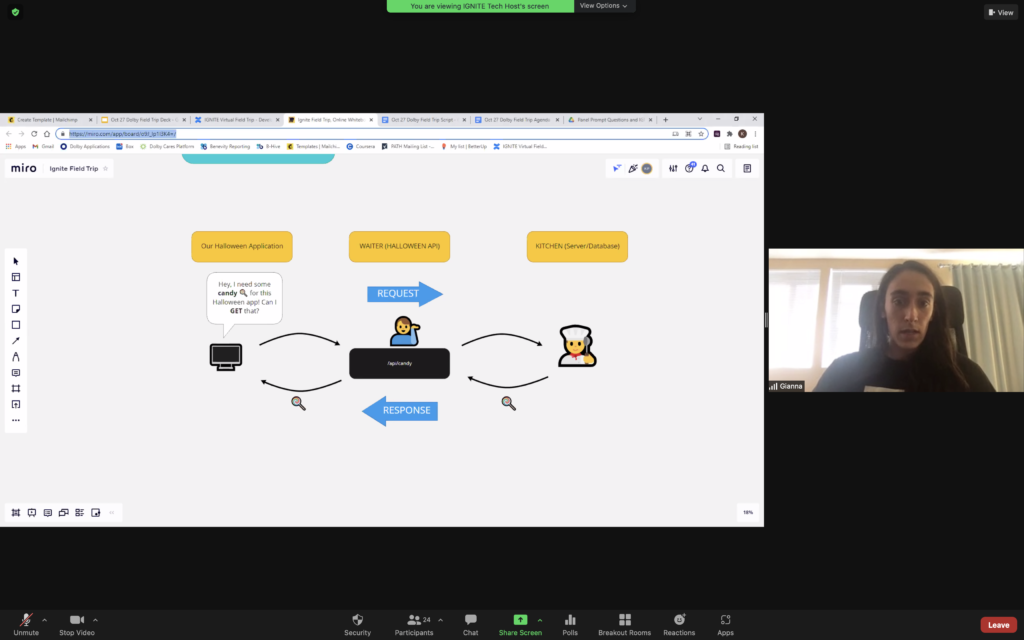Star the Ignite Field Trip board
This screenshot has width=1024, height=640.
105,168
